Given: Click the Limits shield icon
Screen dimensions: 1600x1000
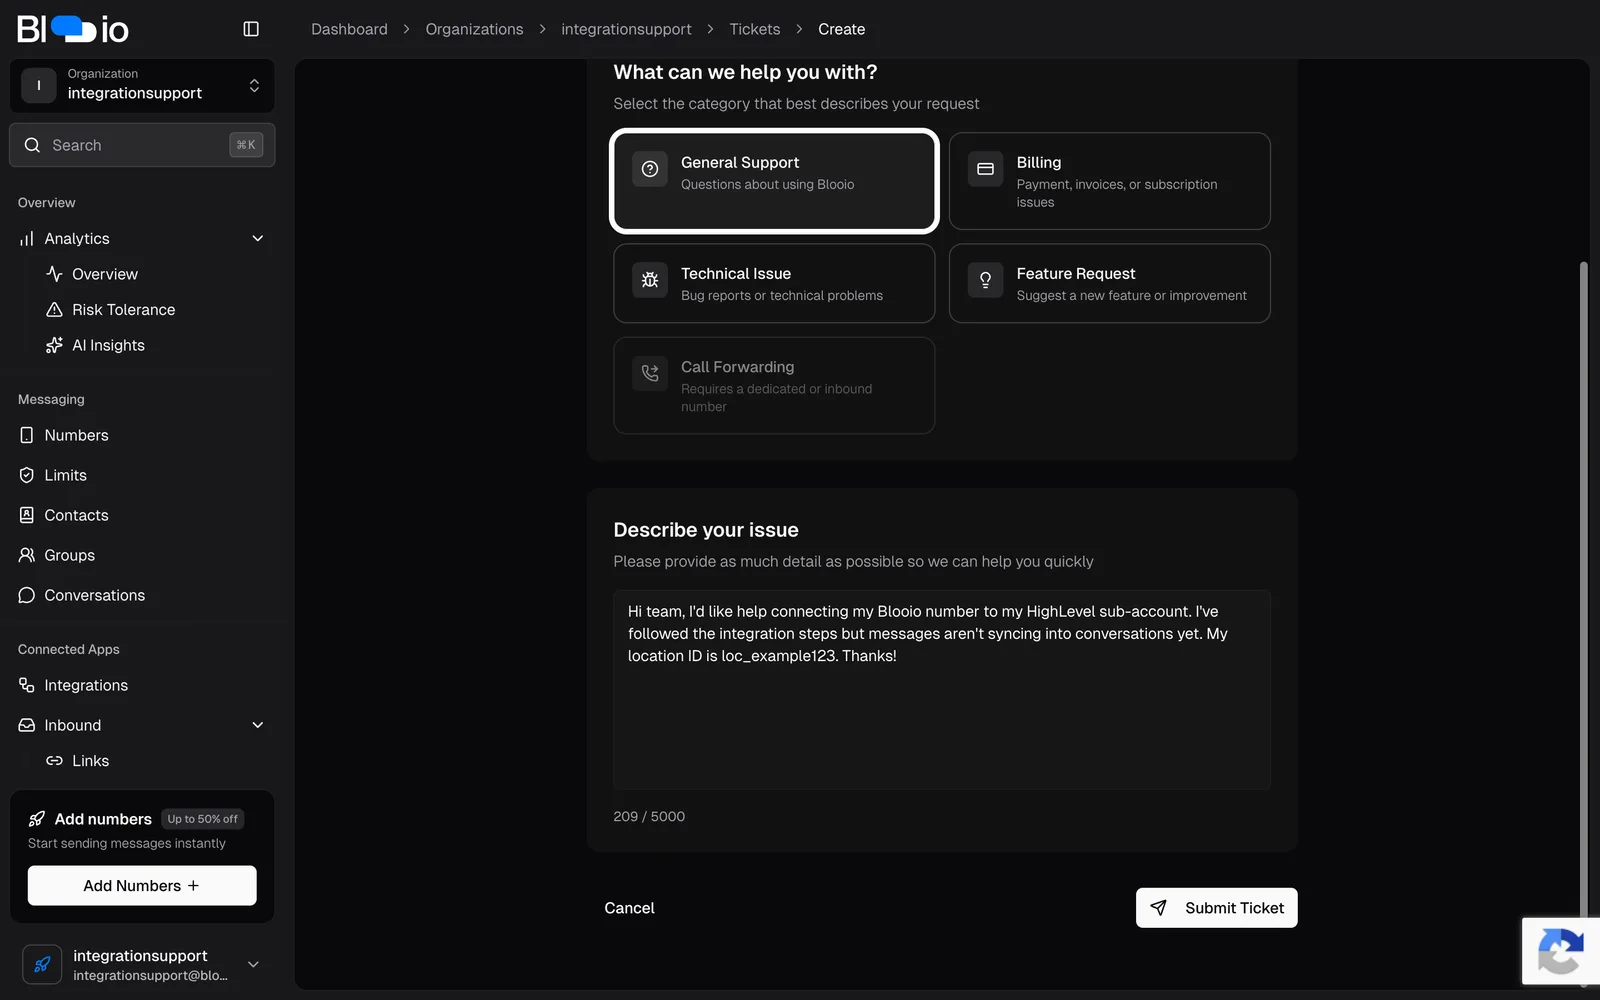Looking at the screenshot, I should click(27, 475).
